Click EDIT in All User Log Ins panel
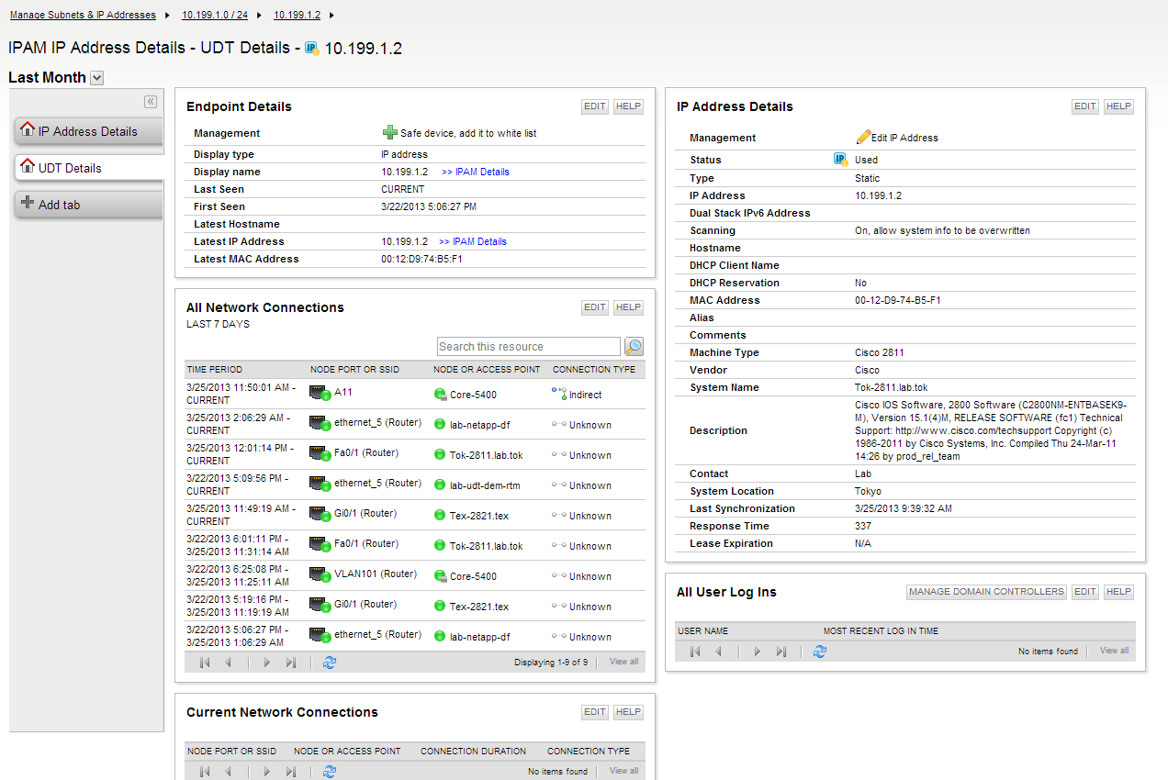1168x780 pixels. pos(1085,592)
